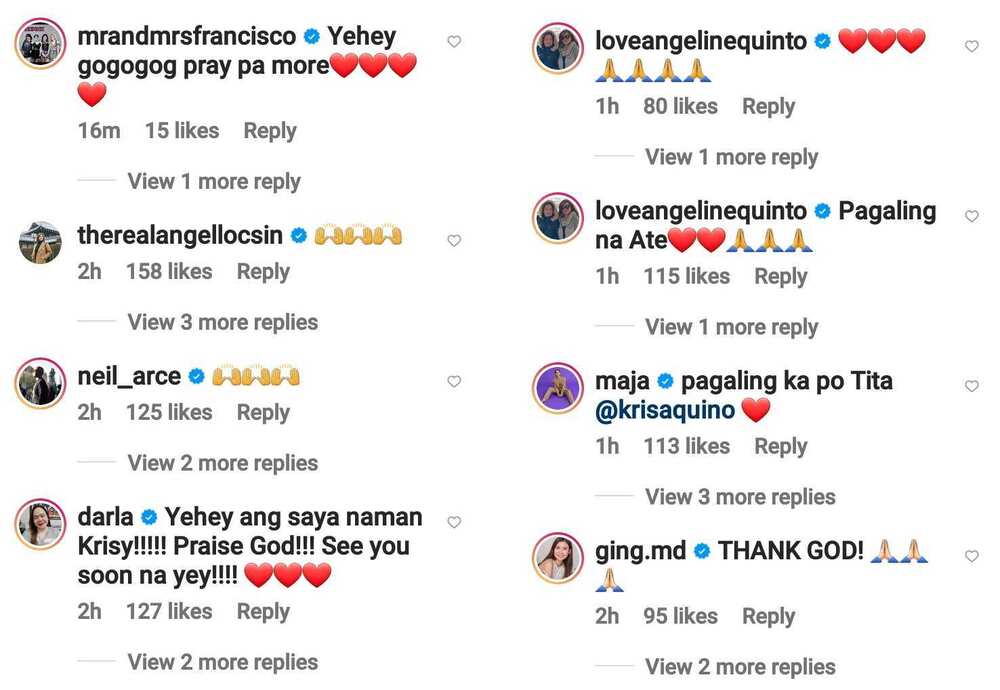This screenshot has height=690, width=1000.
Task: Open the @krisaquino mention link
Action: (665, 410)
